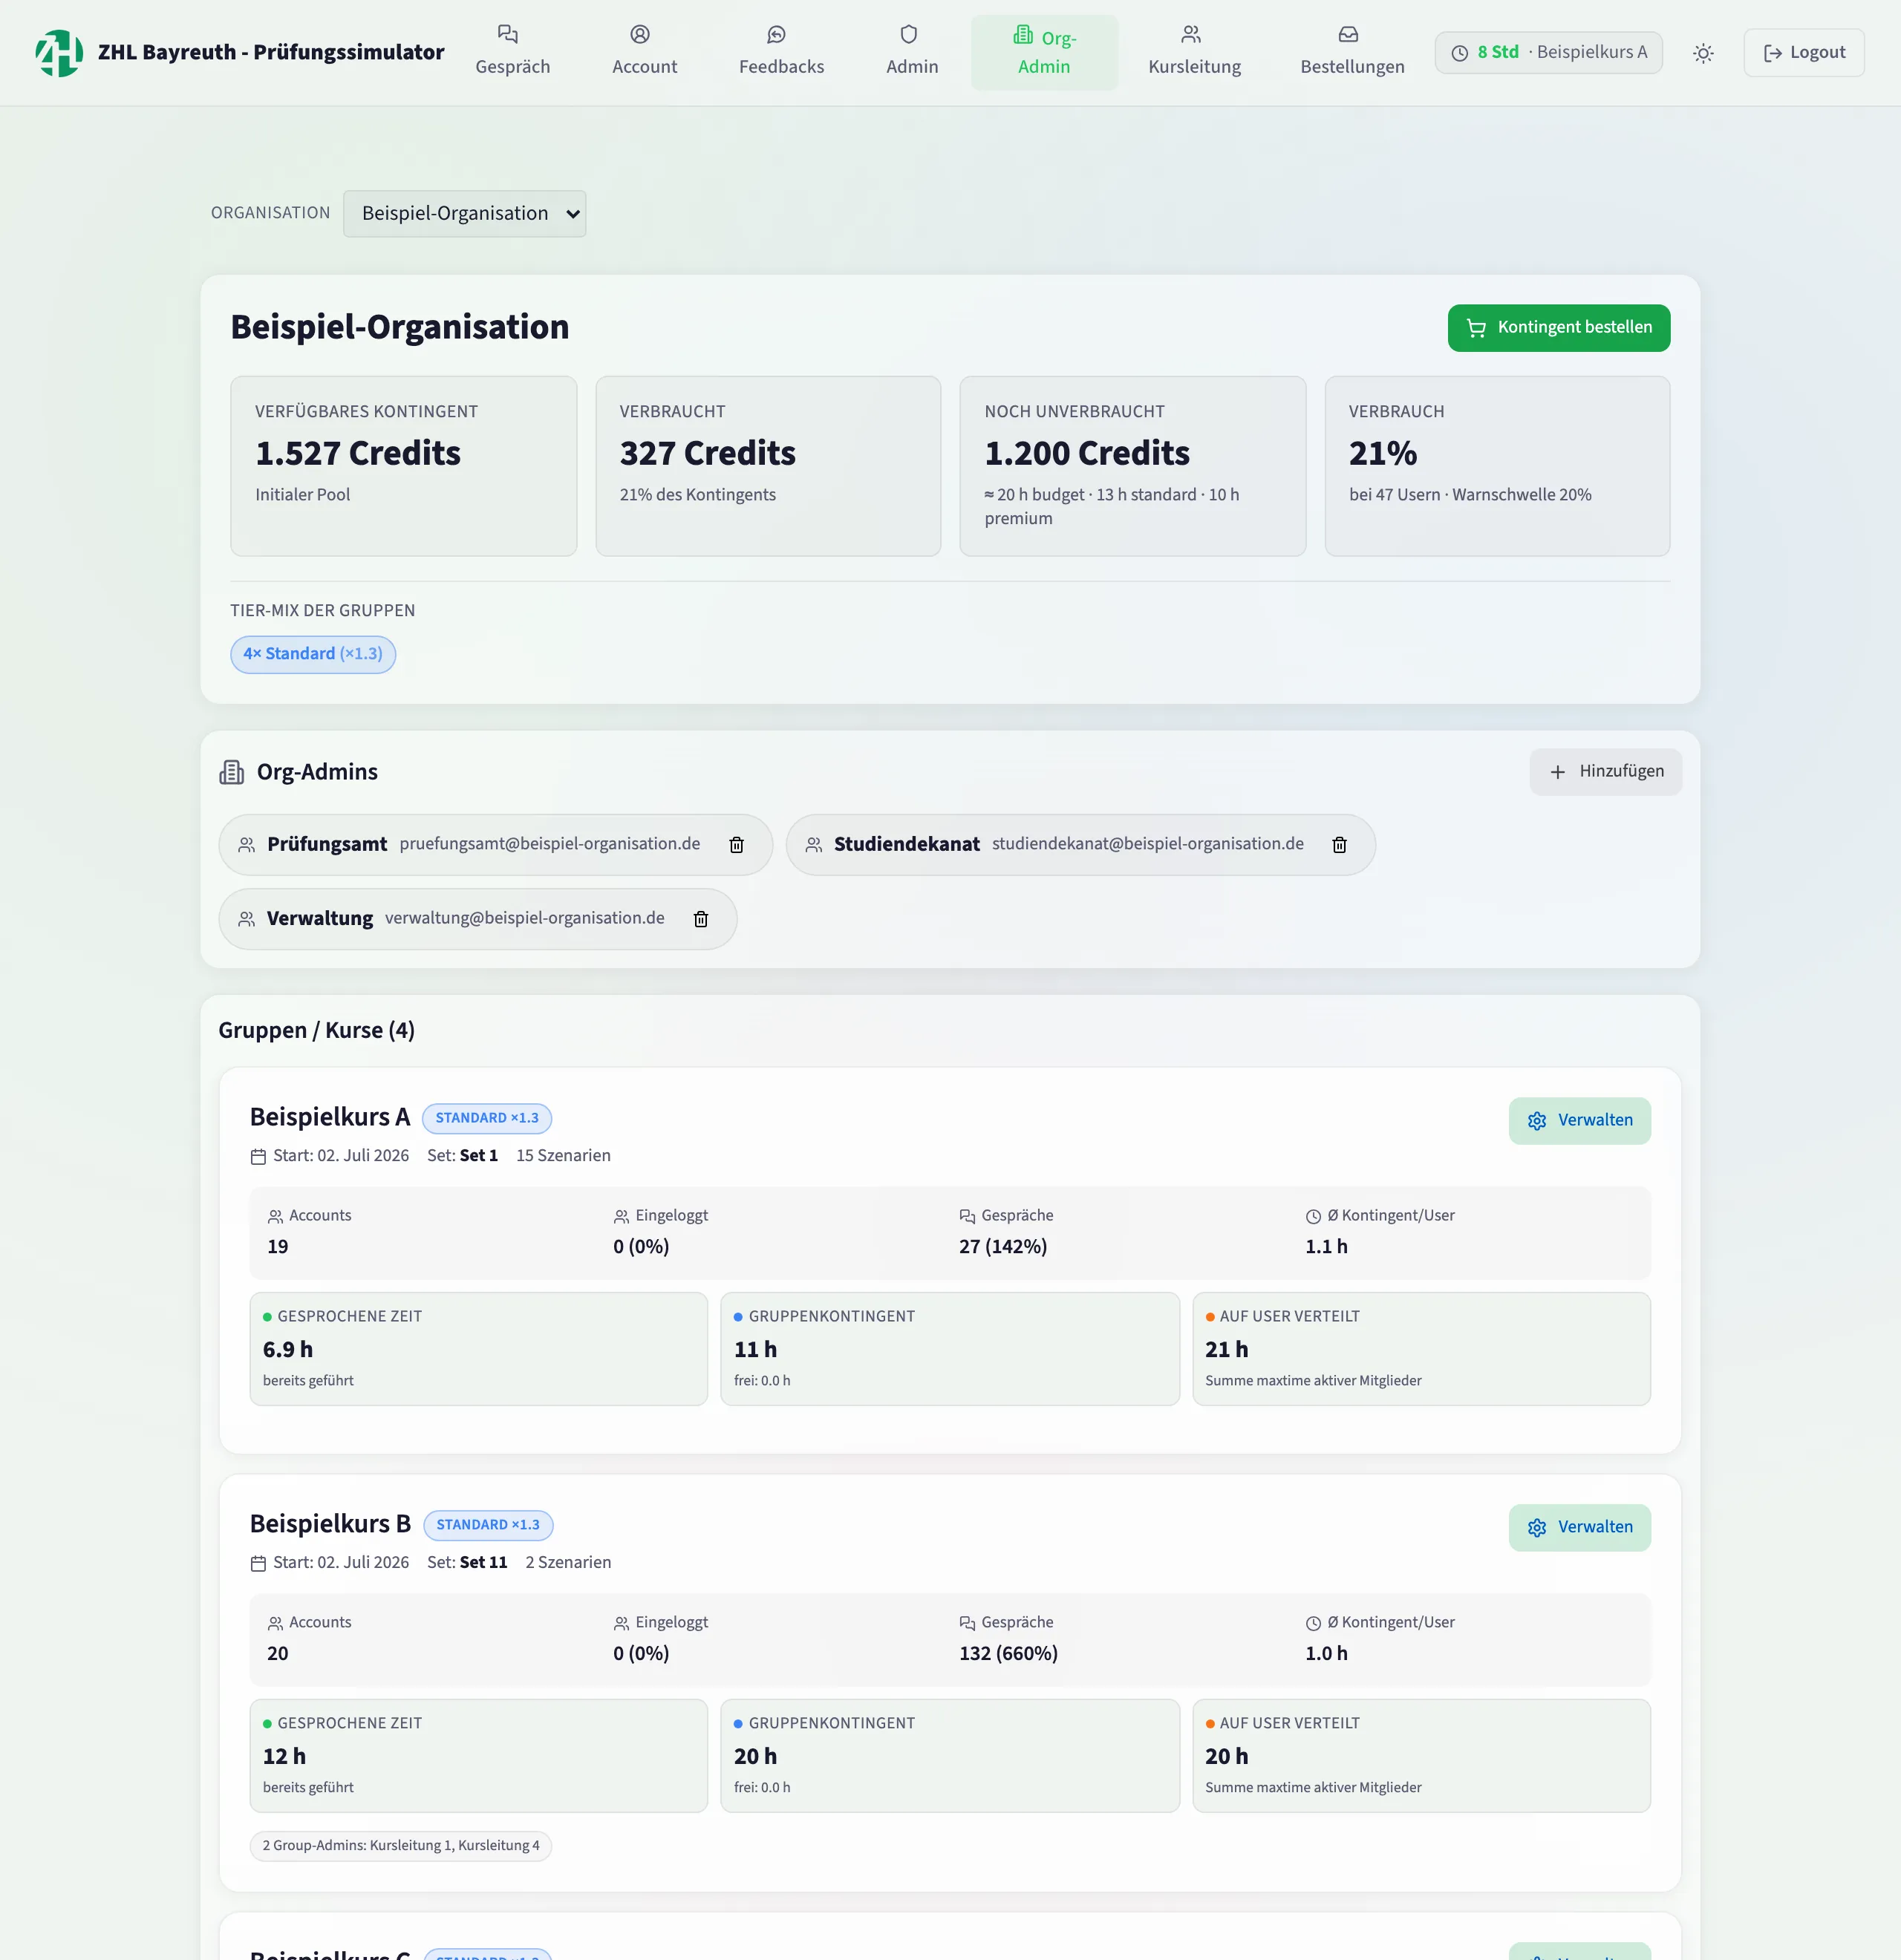Screen dimensions: 1901x1960
Task: Click calendar icon in Beispielkurs A
Action: (x=258, y=1156)
